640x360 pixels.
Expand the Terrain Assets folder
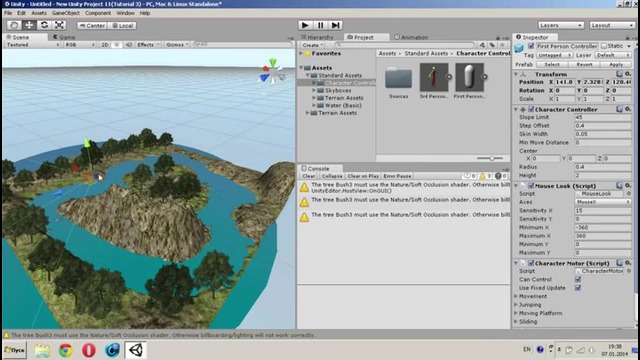click(x=307, y=113)
